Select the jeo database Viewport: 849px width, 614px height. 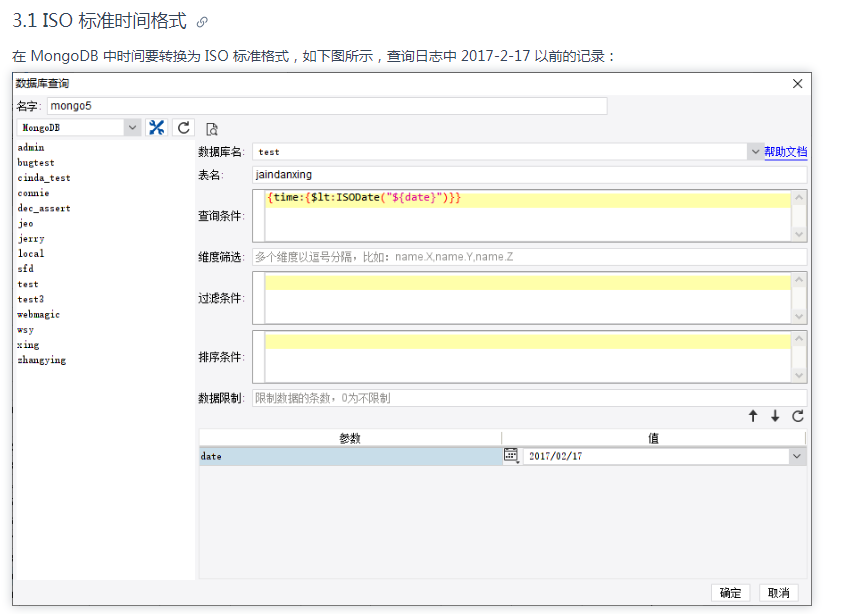click(x=25, y=223)
